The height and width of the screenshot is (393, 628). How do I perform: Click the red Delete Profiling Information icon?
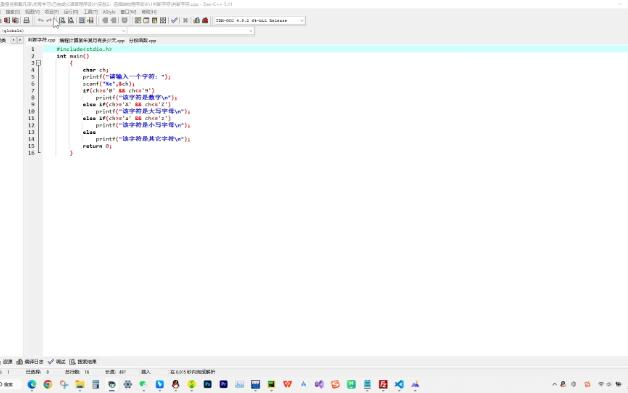tap(205, 20)
